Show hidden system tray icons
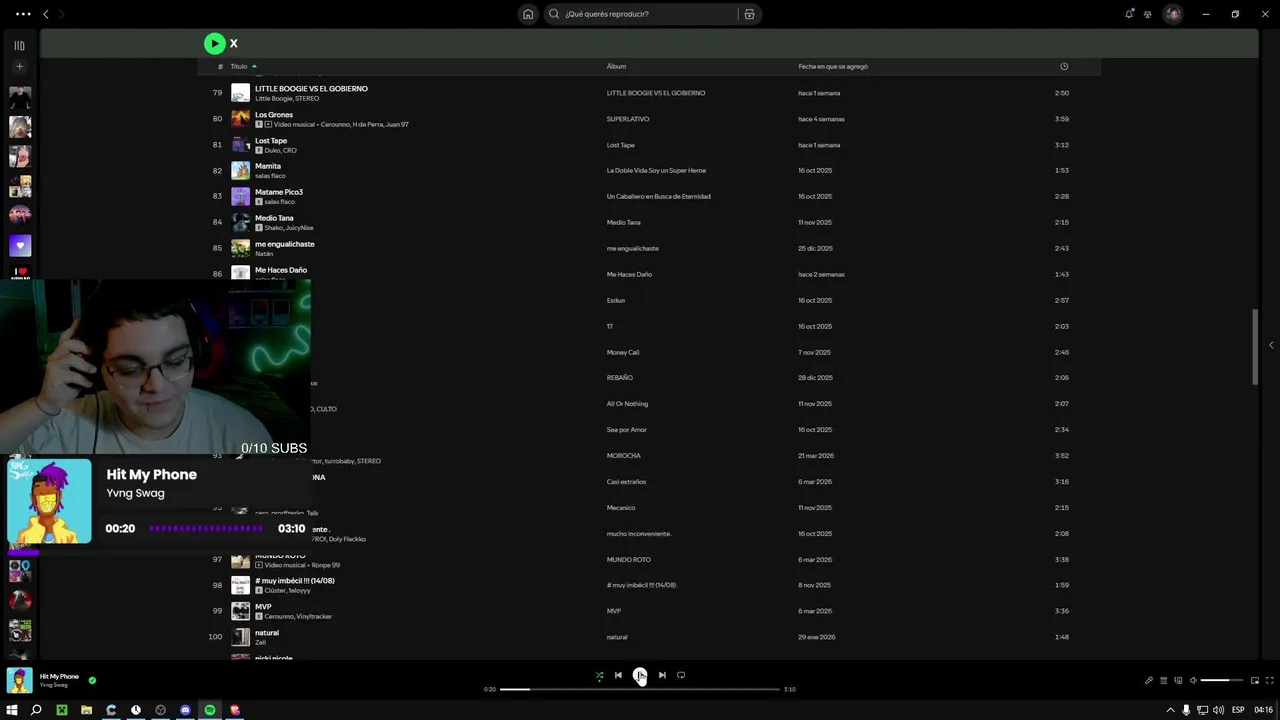This screenshot has width=1280, height=720. (1171, 710)
